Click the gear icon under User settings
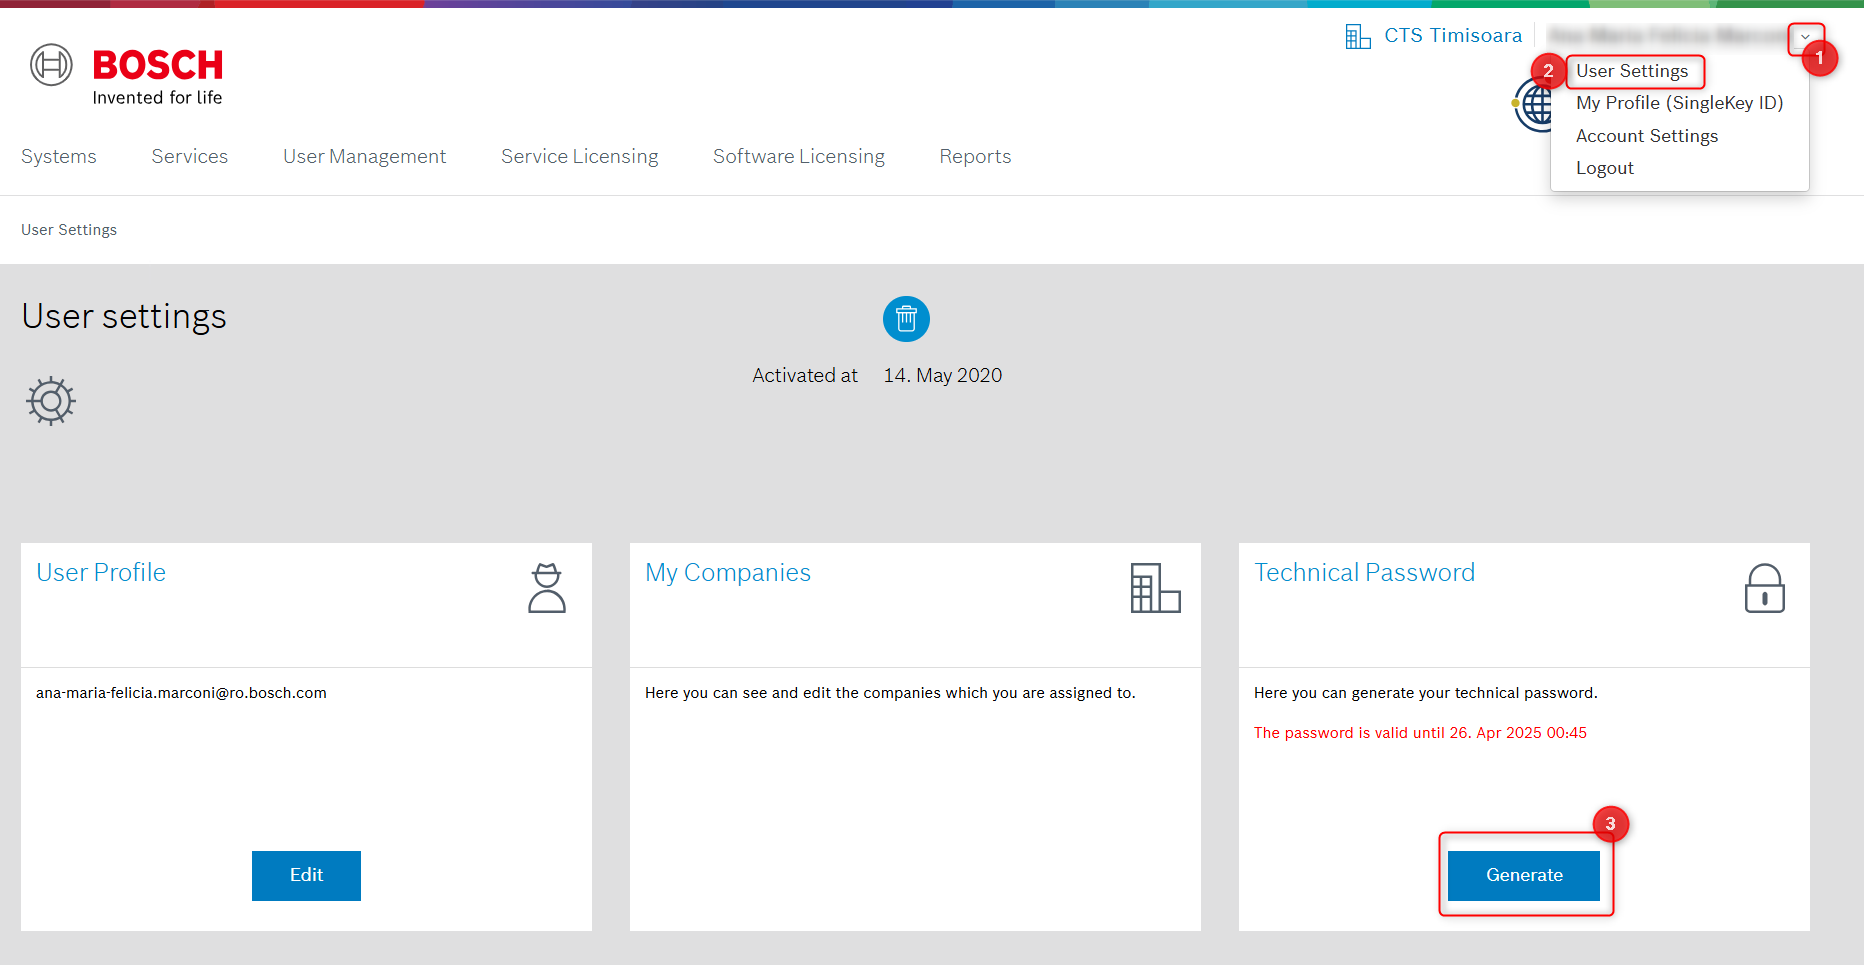The image size is (1864, 965). (51, 401)
